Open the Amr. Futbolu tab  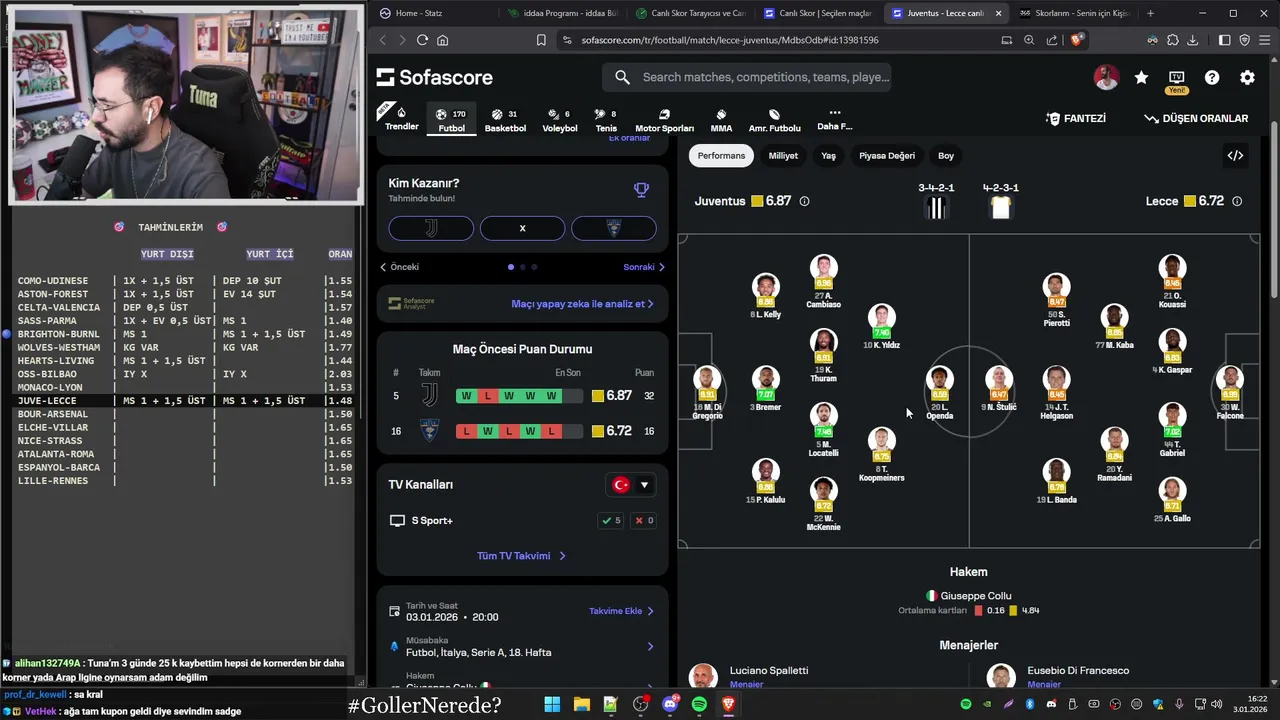tap(775, 120)
